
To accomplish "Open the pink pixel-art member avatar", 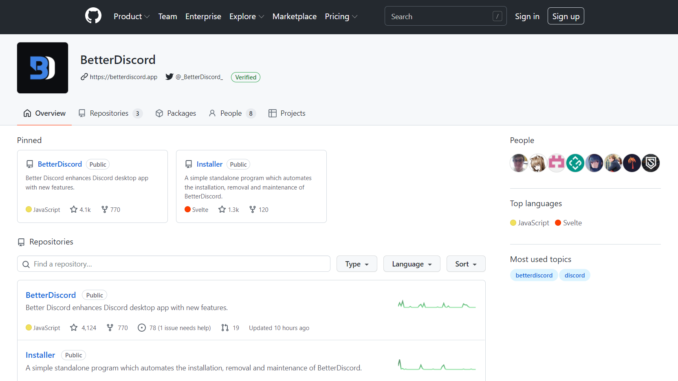I will click(x=556, y=163).
